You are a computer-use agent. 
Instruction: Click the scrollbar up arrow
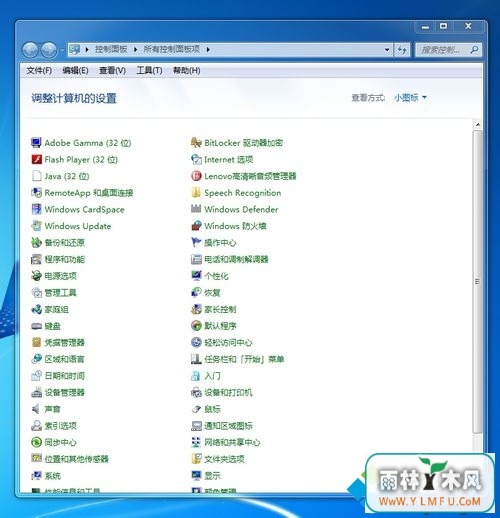(478, 125)
